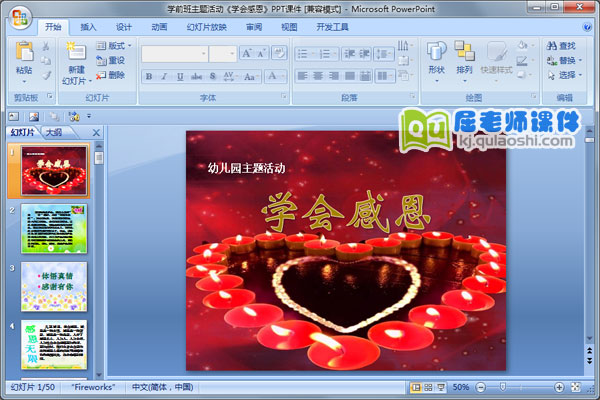600x400 pixels.
Task: Click the Shapes (形状) gallery icon
Action: click(x=437, y=51)
